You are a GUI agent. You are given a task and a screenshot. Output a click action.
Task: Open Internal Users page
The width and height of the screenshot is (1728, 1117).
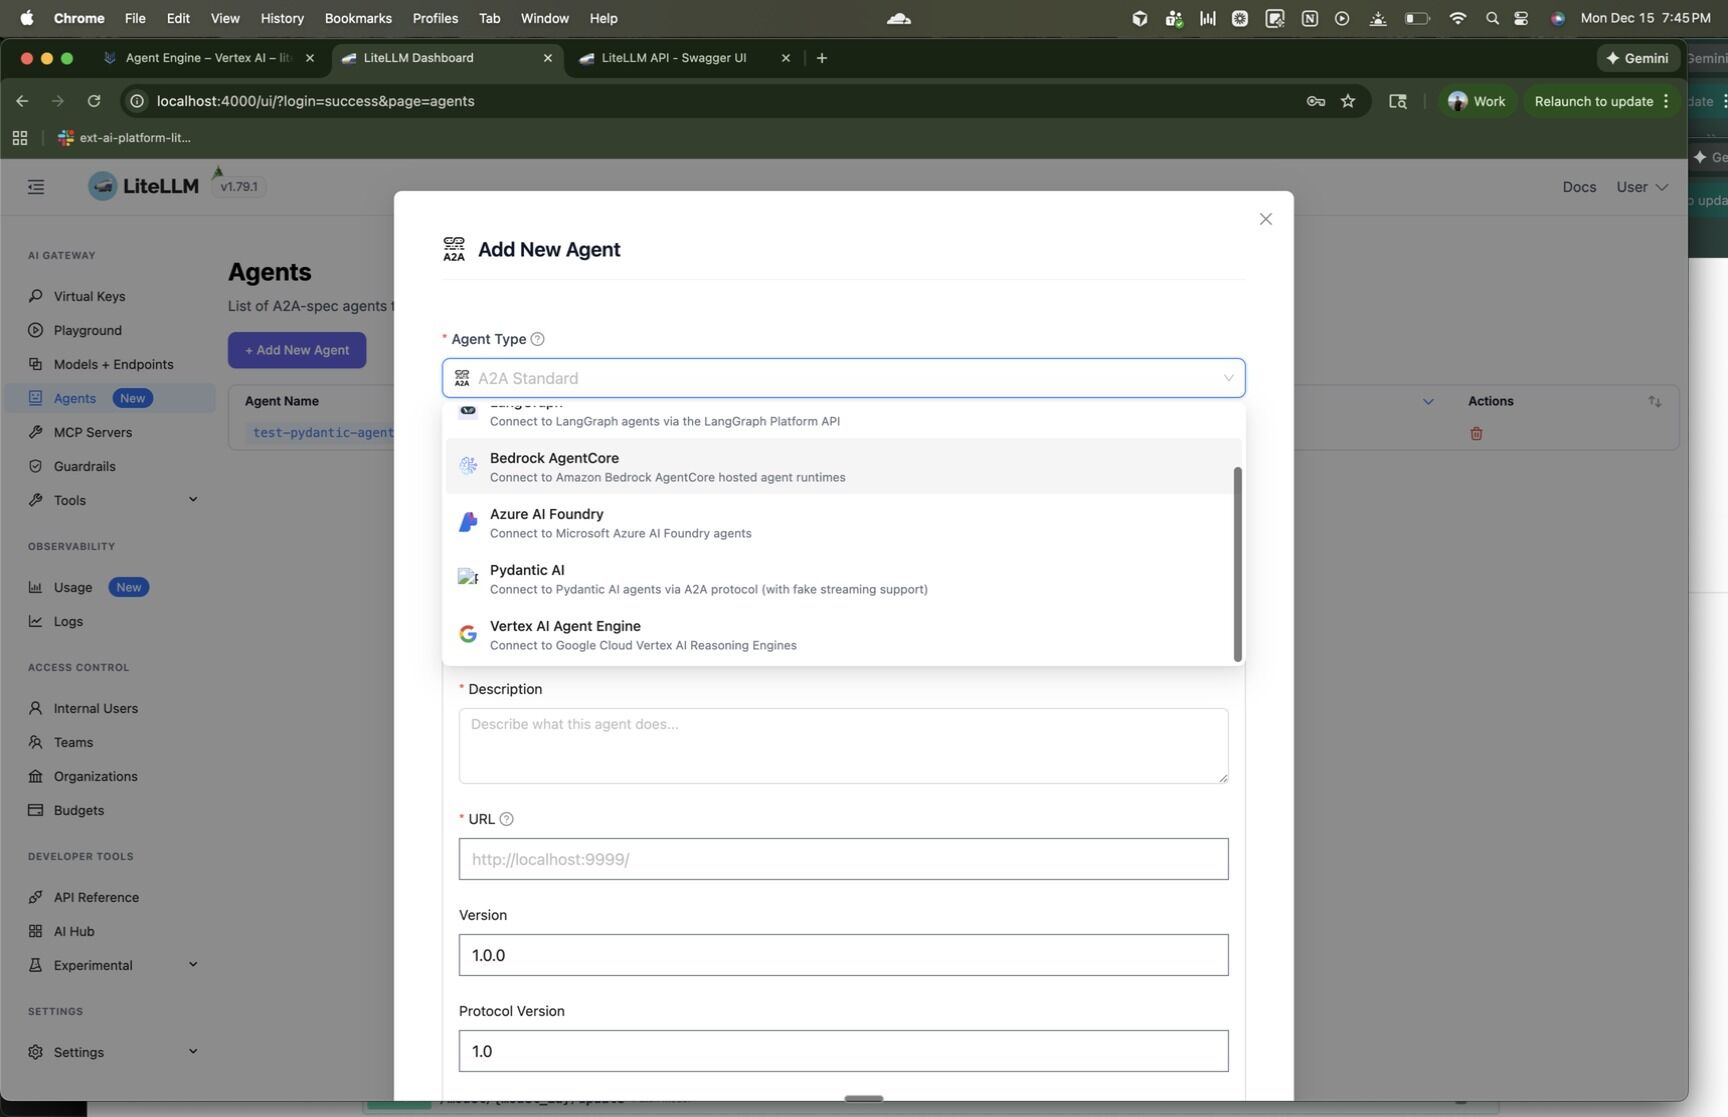pos(95,708)
